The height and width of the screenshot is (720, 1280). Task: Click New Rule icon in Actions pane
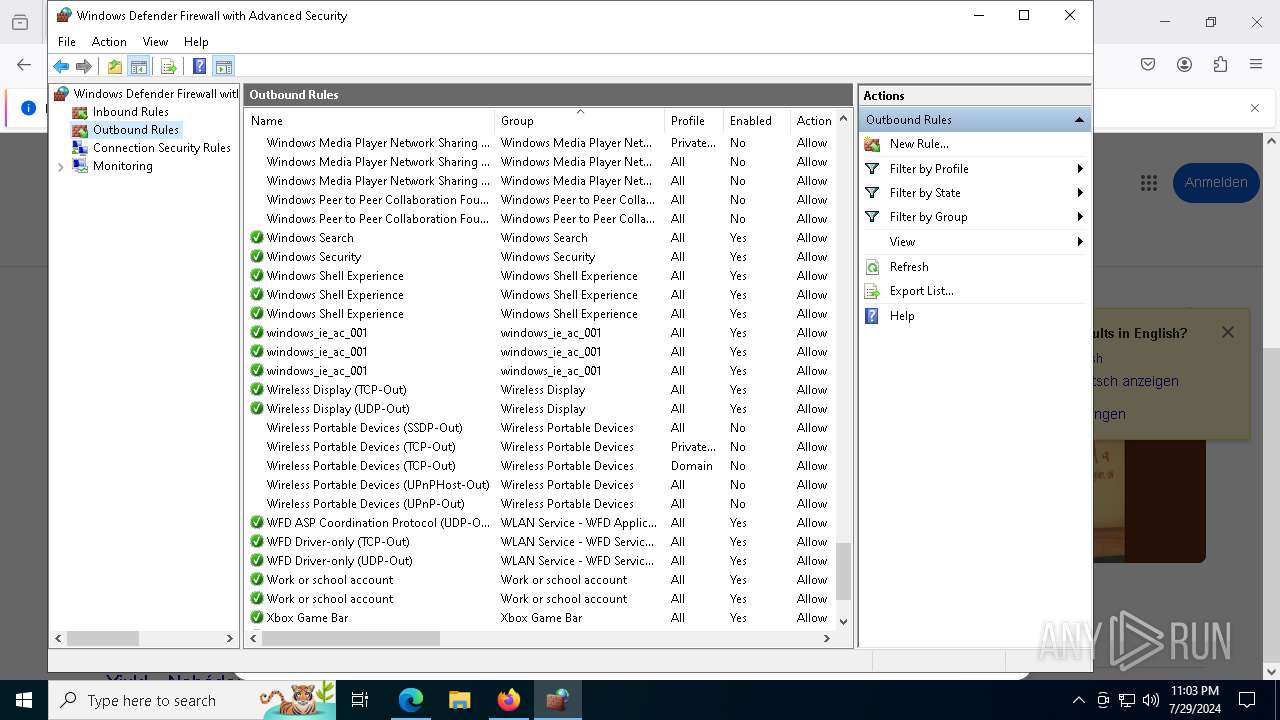(872, 144)
